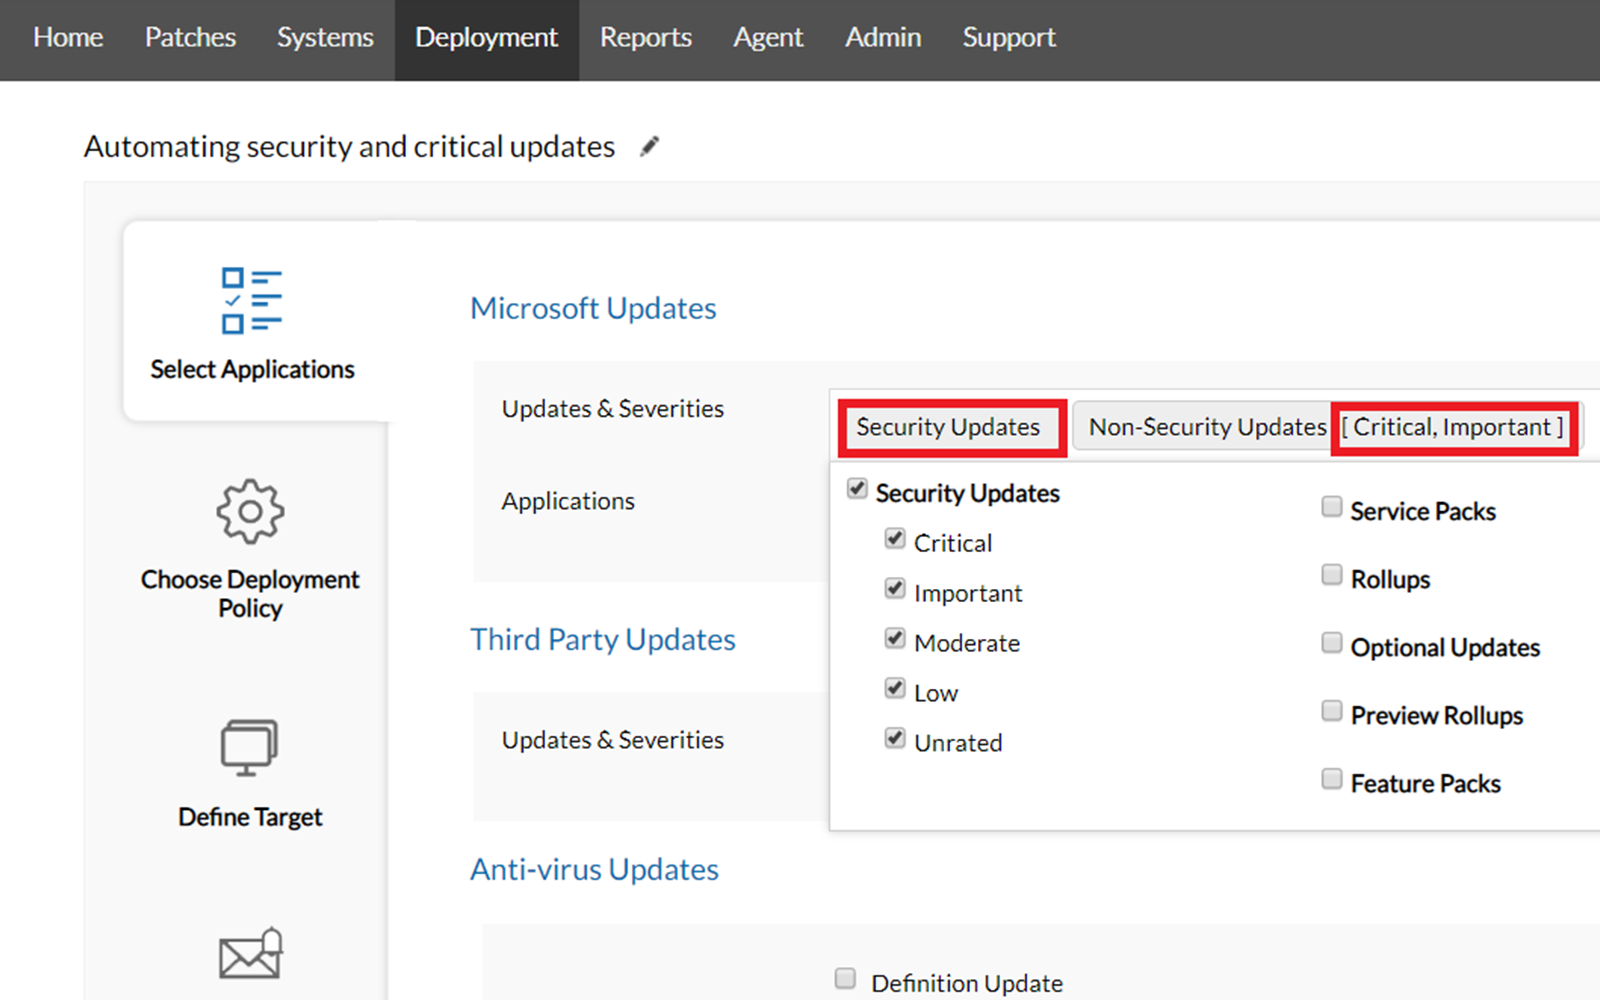Click the Third Party Updates heading
This screenshot has height=1000, width=1600.
pos(602,639)
